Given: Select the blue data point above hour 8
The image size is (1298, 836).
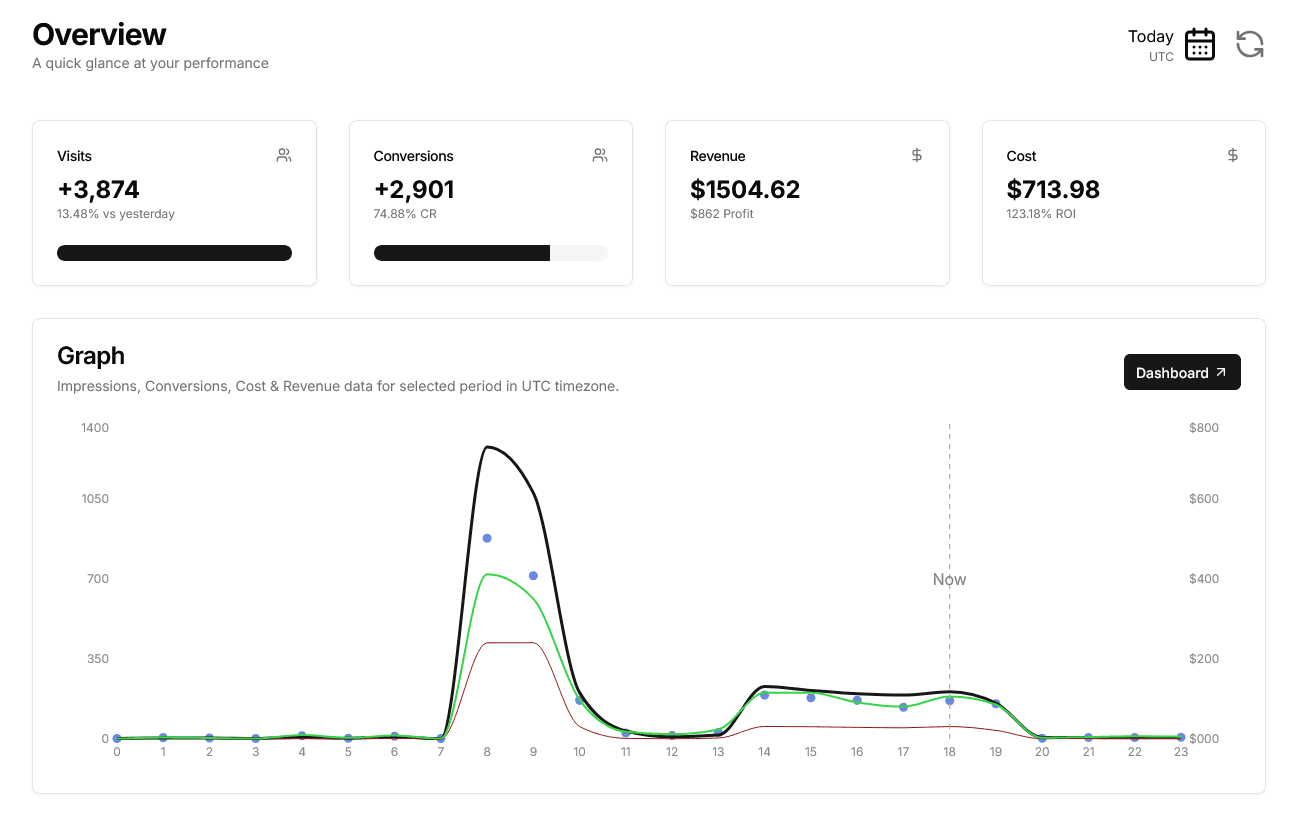Looking at the screenshot, I should (486, 537).
